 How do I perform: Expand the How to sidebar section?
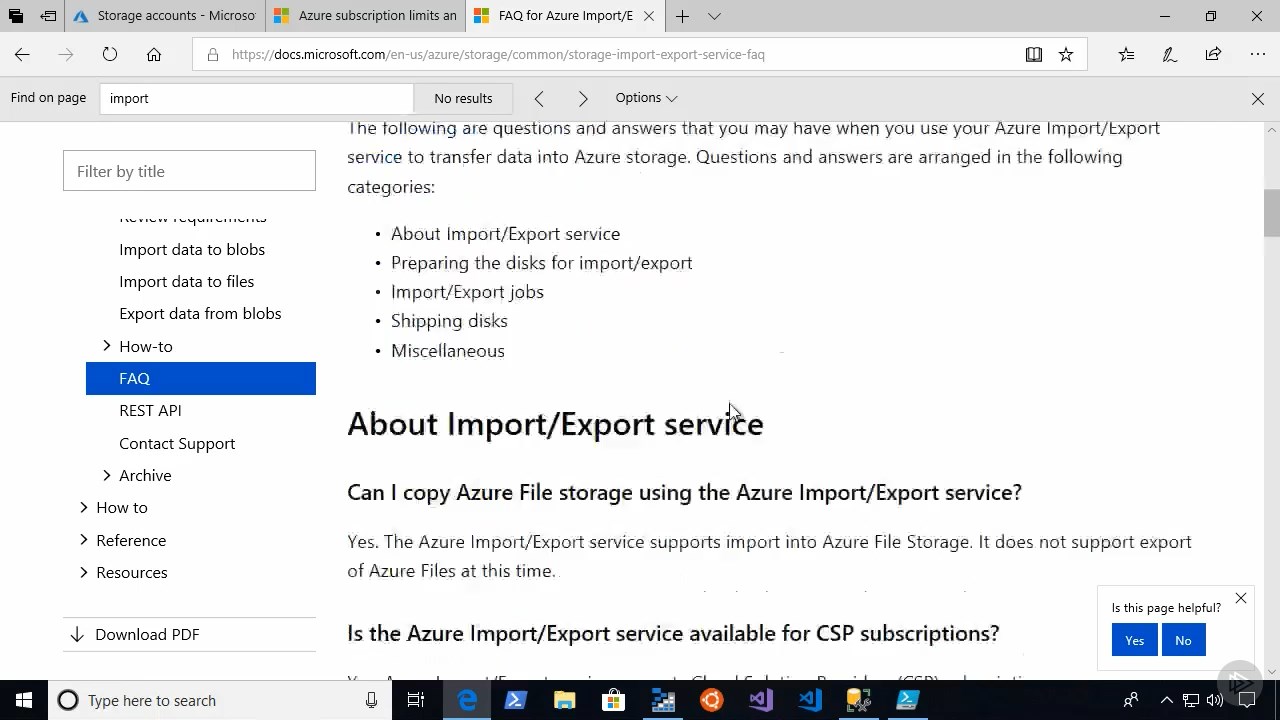(x=84, y=507)
